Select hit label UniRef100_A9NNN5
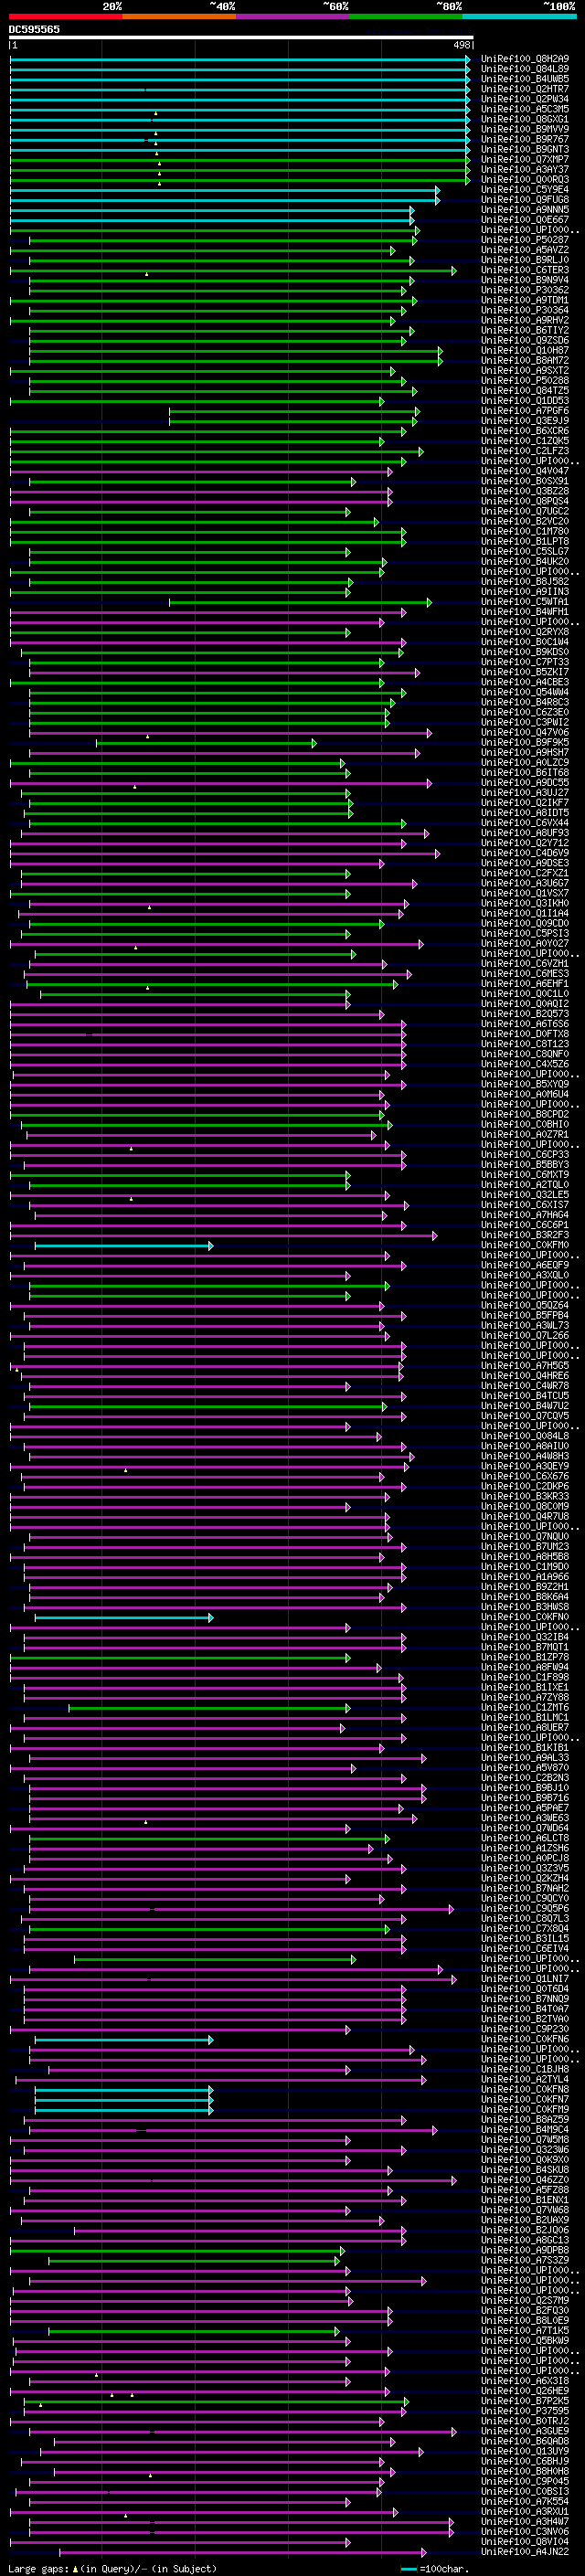The height and width of the screenshot is (2576, 585). click(x=525, y=210)
